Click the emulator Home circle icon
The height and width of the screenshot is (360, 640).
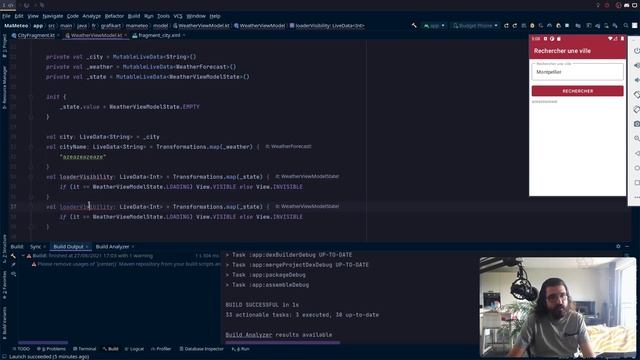click(x=636, y=168)
